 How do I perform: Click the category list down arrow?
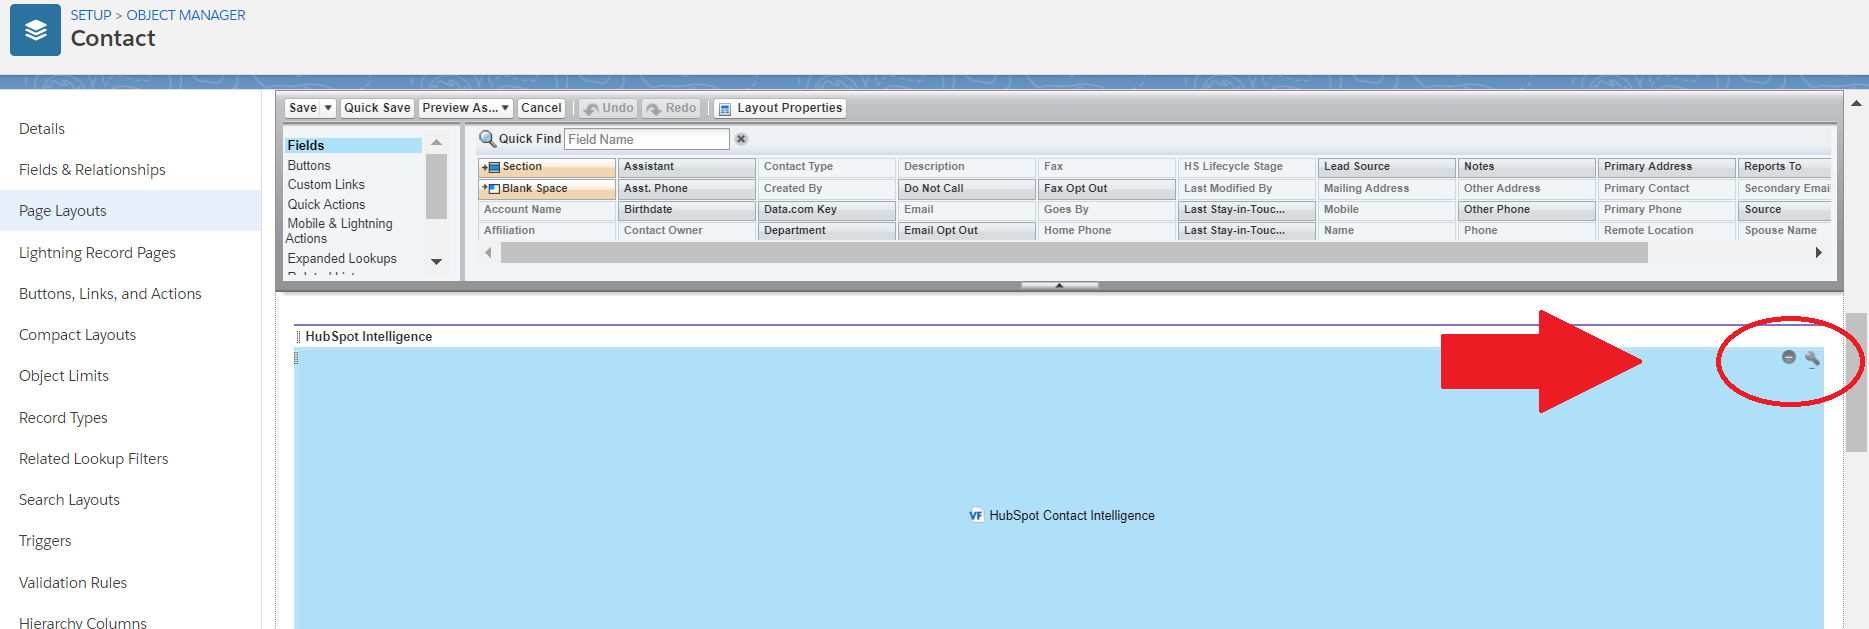point(436,262)
